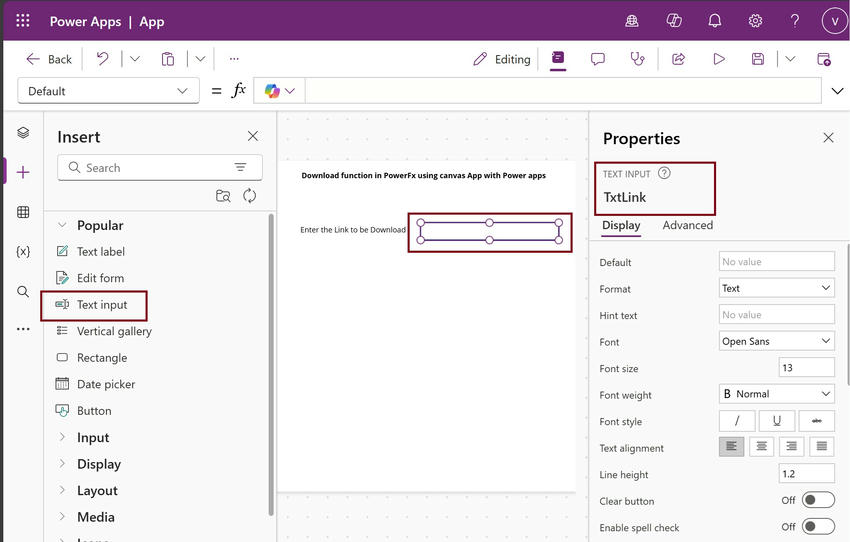Open the App checker stethoscope icon

pyautogui.click(x=638, y=59)
